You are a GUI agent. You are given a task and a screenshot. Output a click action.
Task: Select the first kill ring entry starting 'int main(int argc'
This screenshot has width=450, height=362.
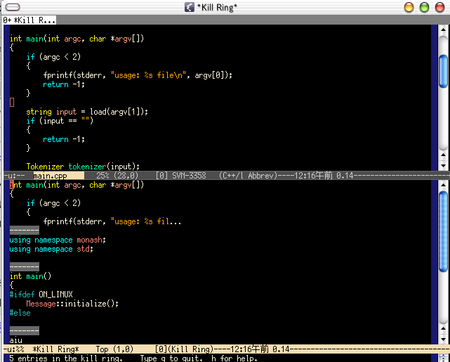click(77, 185)
